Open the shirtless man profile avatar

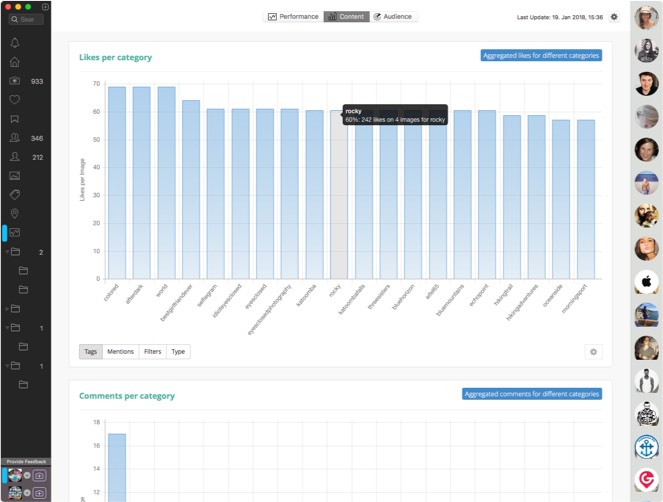tap(647, 381)
